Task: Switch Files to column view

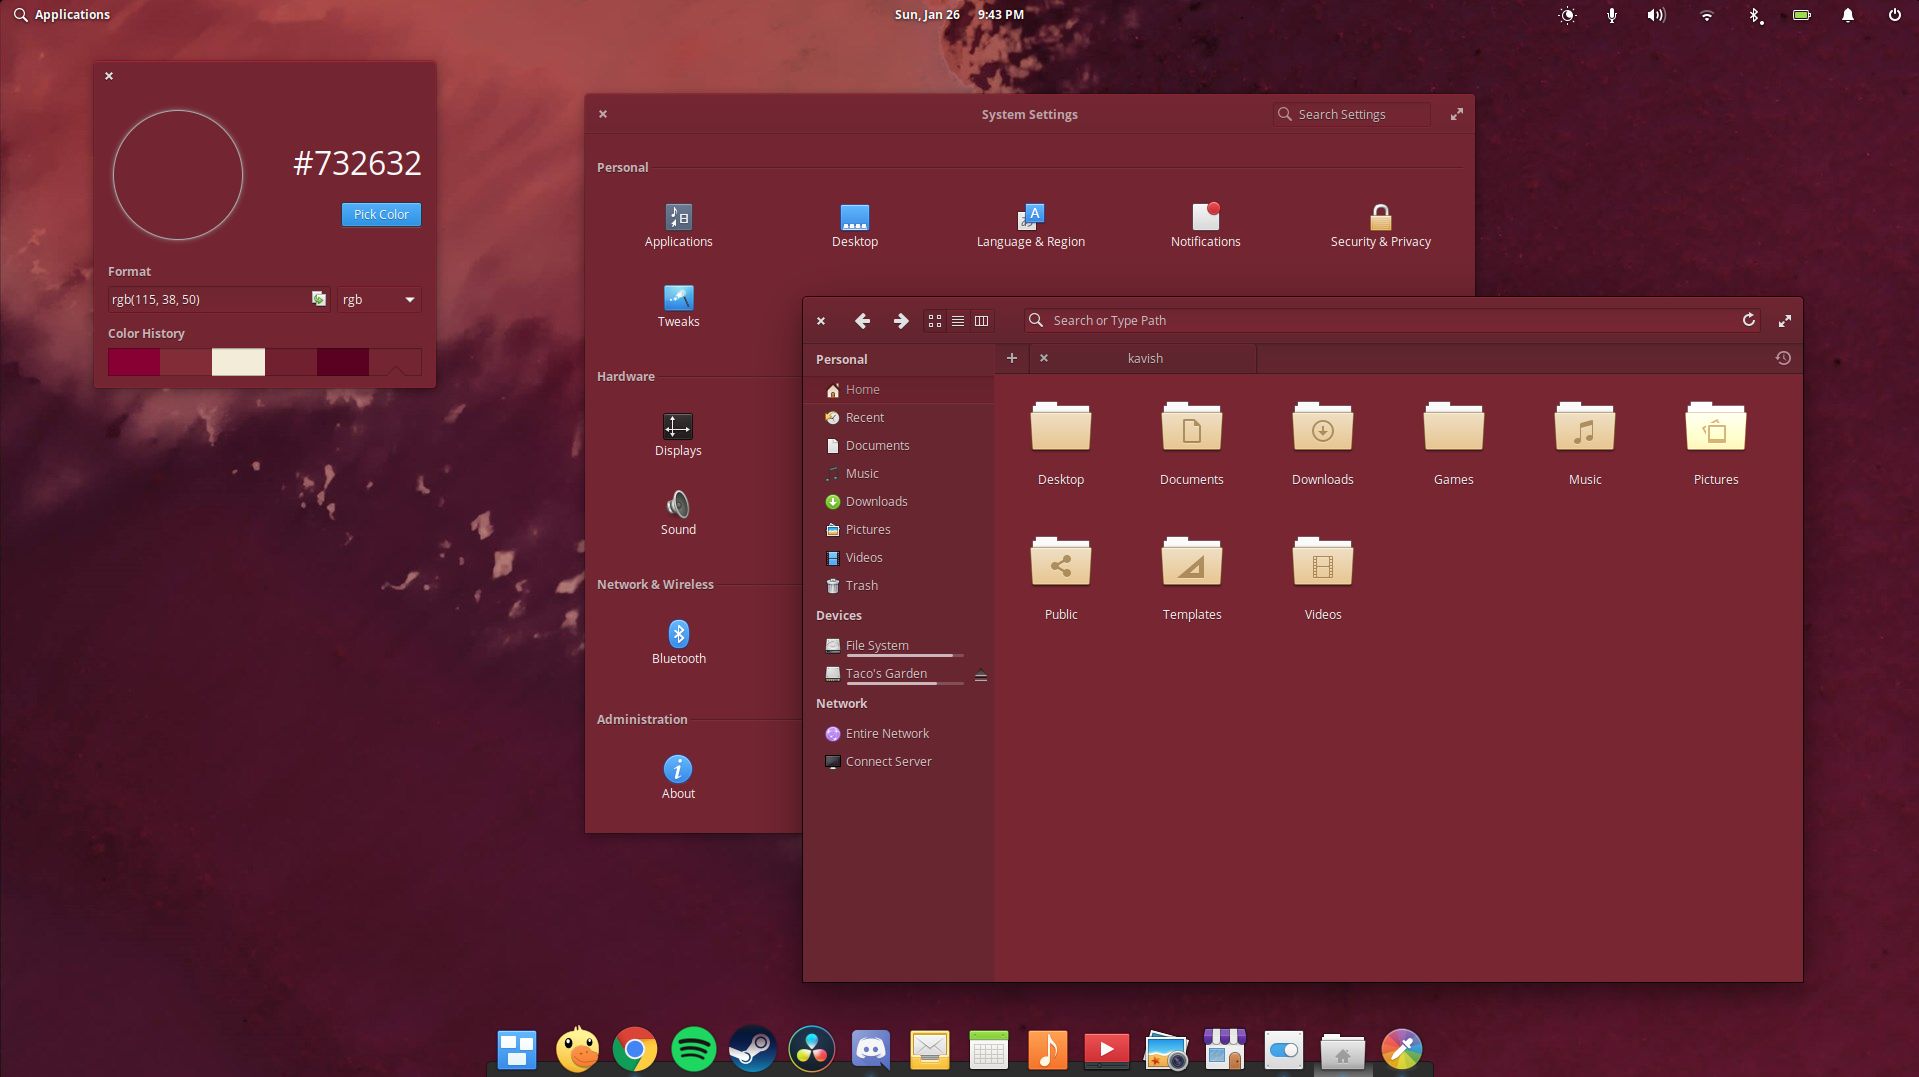Action: [x=981, y=320]
